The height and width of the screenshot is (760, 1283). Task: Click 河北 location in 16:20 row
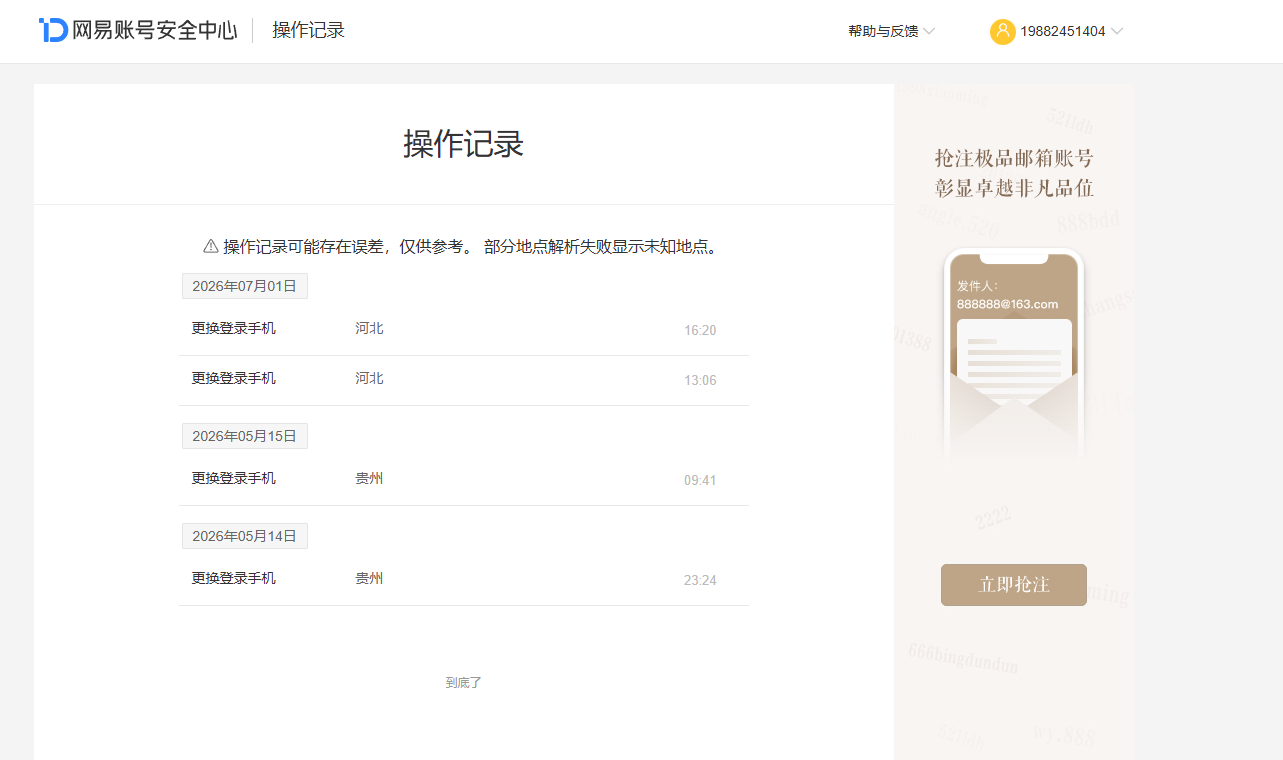(x=369, y=328)
